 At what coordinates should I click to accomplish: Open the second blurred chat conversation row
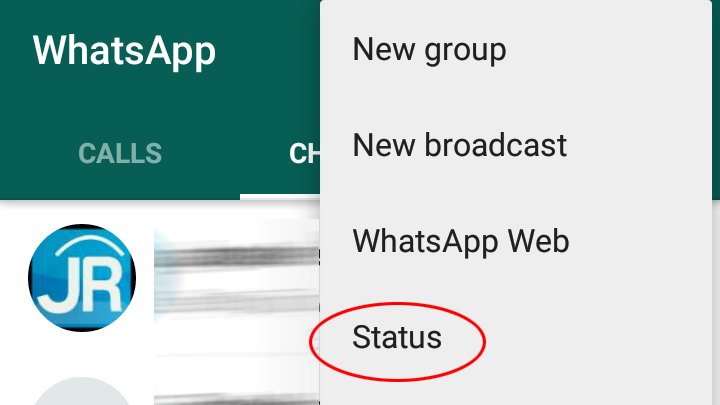pyautogui.click(x=236, y=393)
